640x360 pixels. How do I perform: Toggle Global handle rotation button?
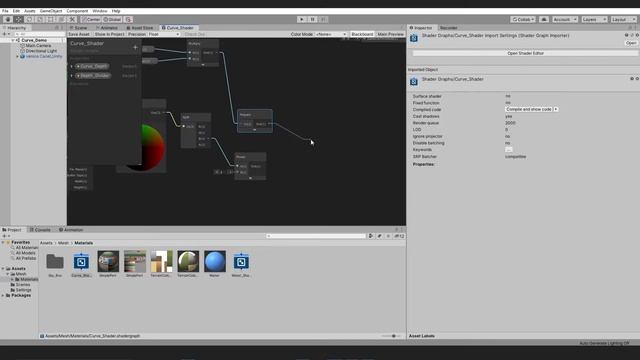click(112, 19)
